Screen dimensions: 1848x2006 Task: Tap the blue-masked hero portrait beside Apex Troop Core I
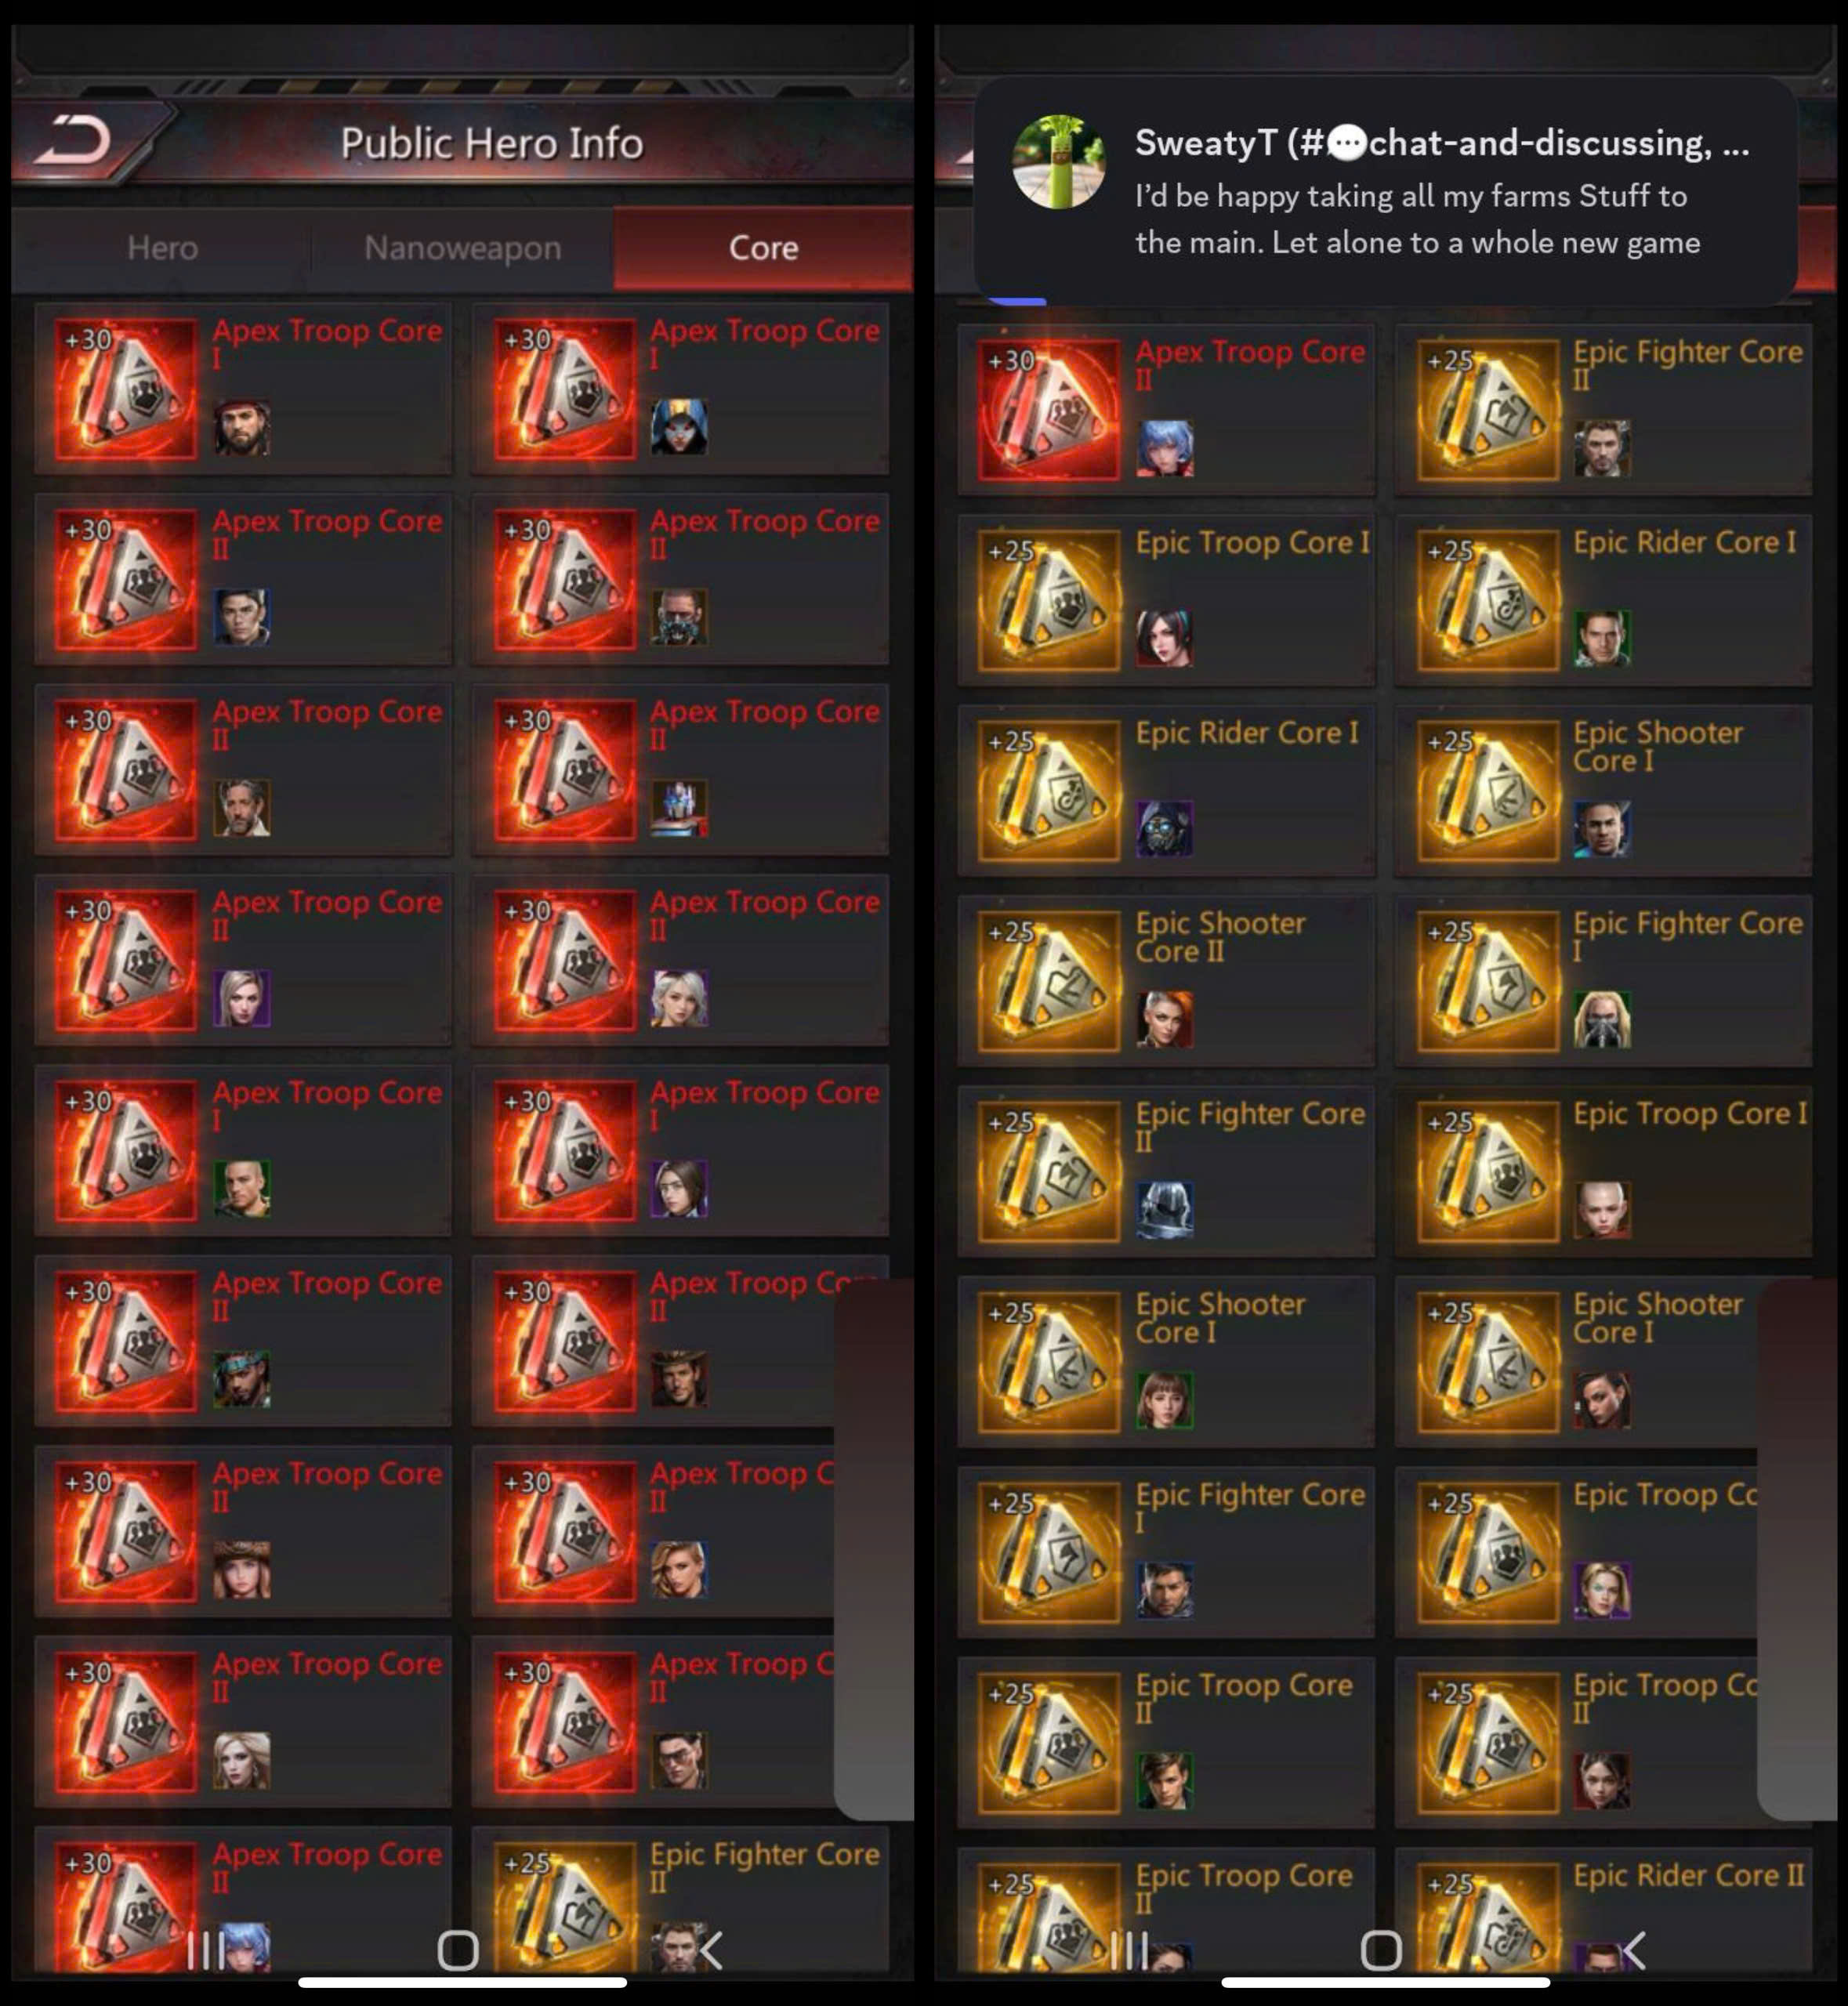click(x=679, y=427)
